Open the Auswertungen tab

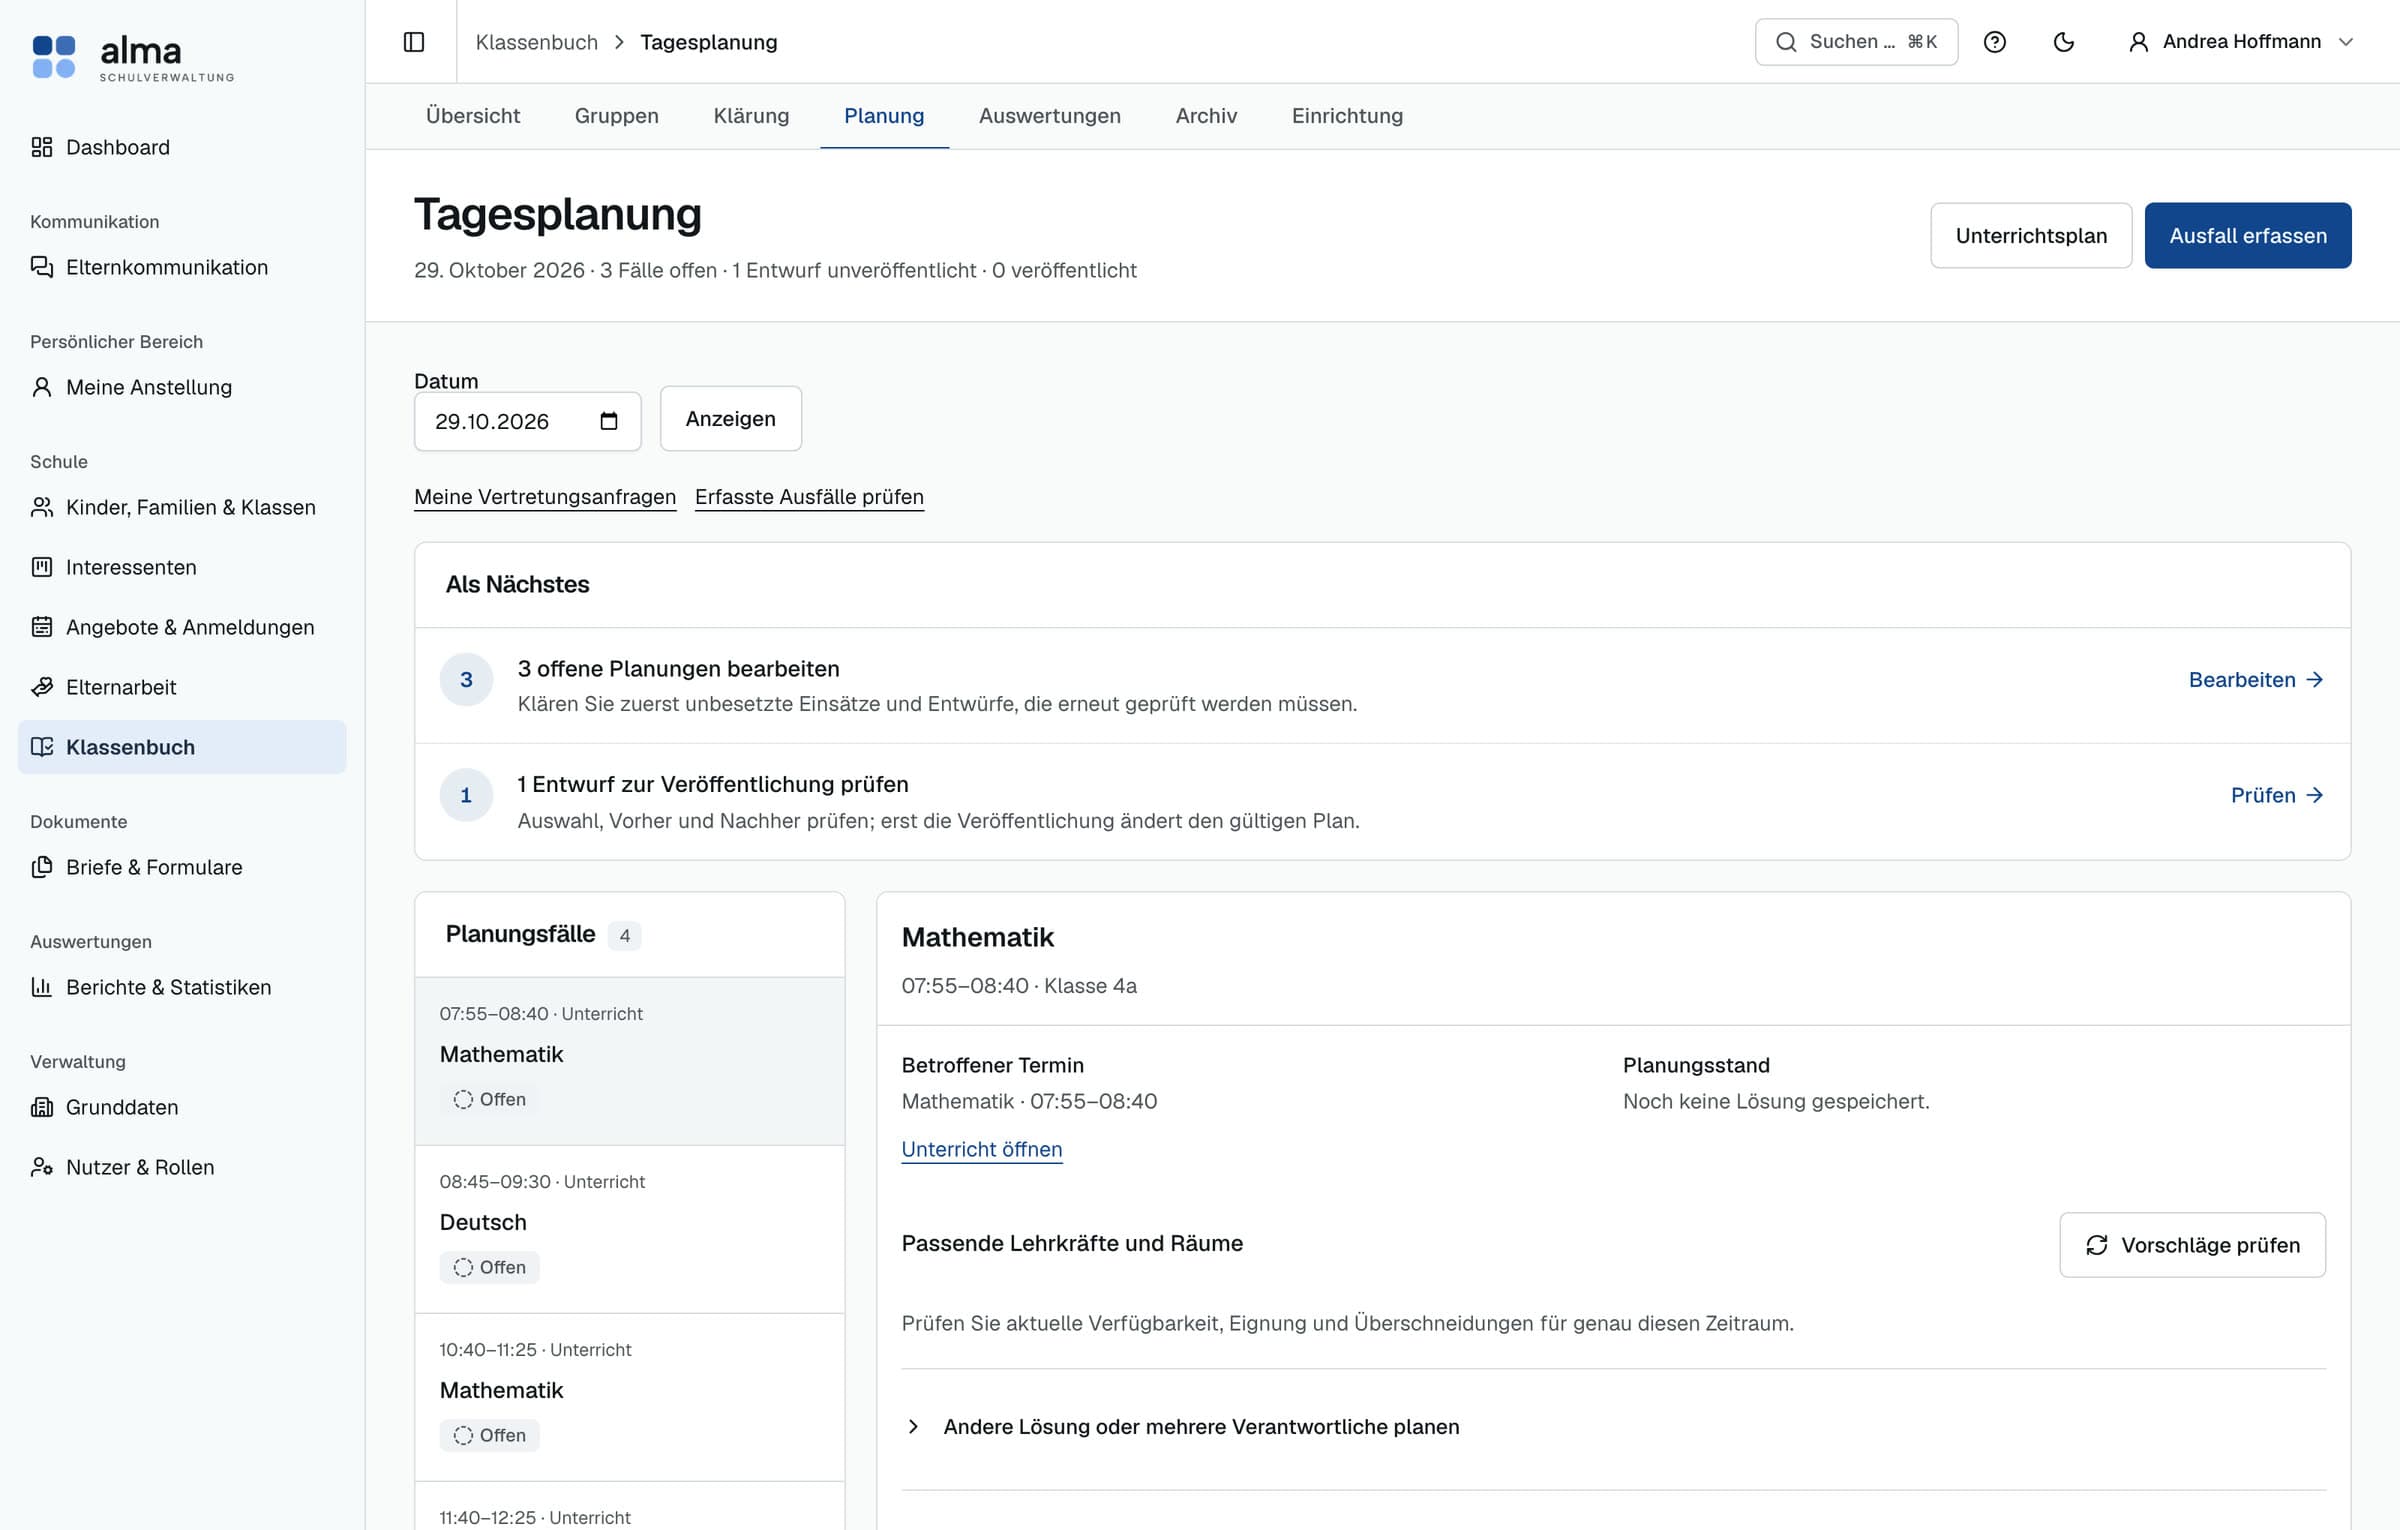(1050, 116)
